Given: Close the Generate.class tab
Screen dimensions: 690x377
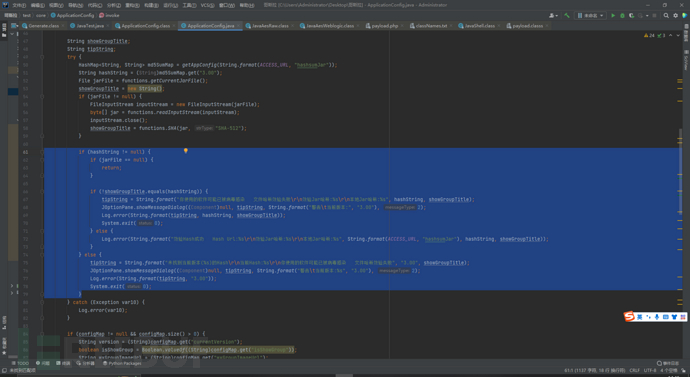Looking at the screenshot, I should coord(63,26).
